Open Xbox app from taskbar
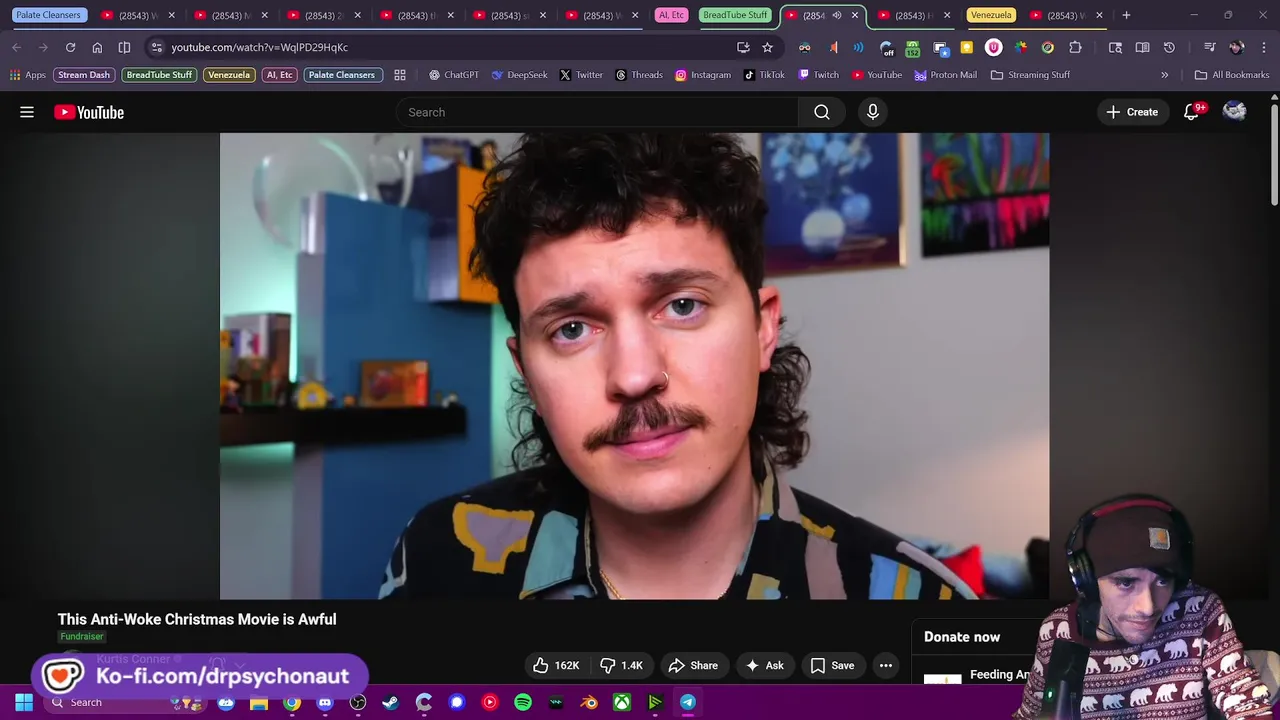This screenshot has height=720, width=1280. tap(622, 702)
